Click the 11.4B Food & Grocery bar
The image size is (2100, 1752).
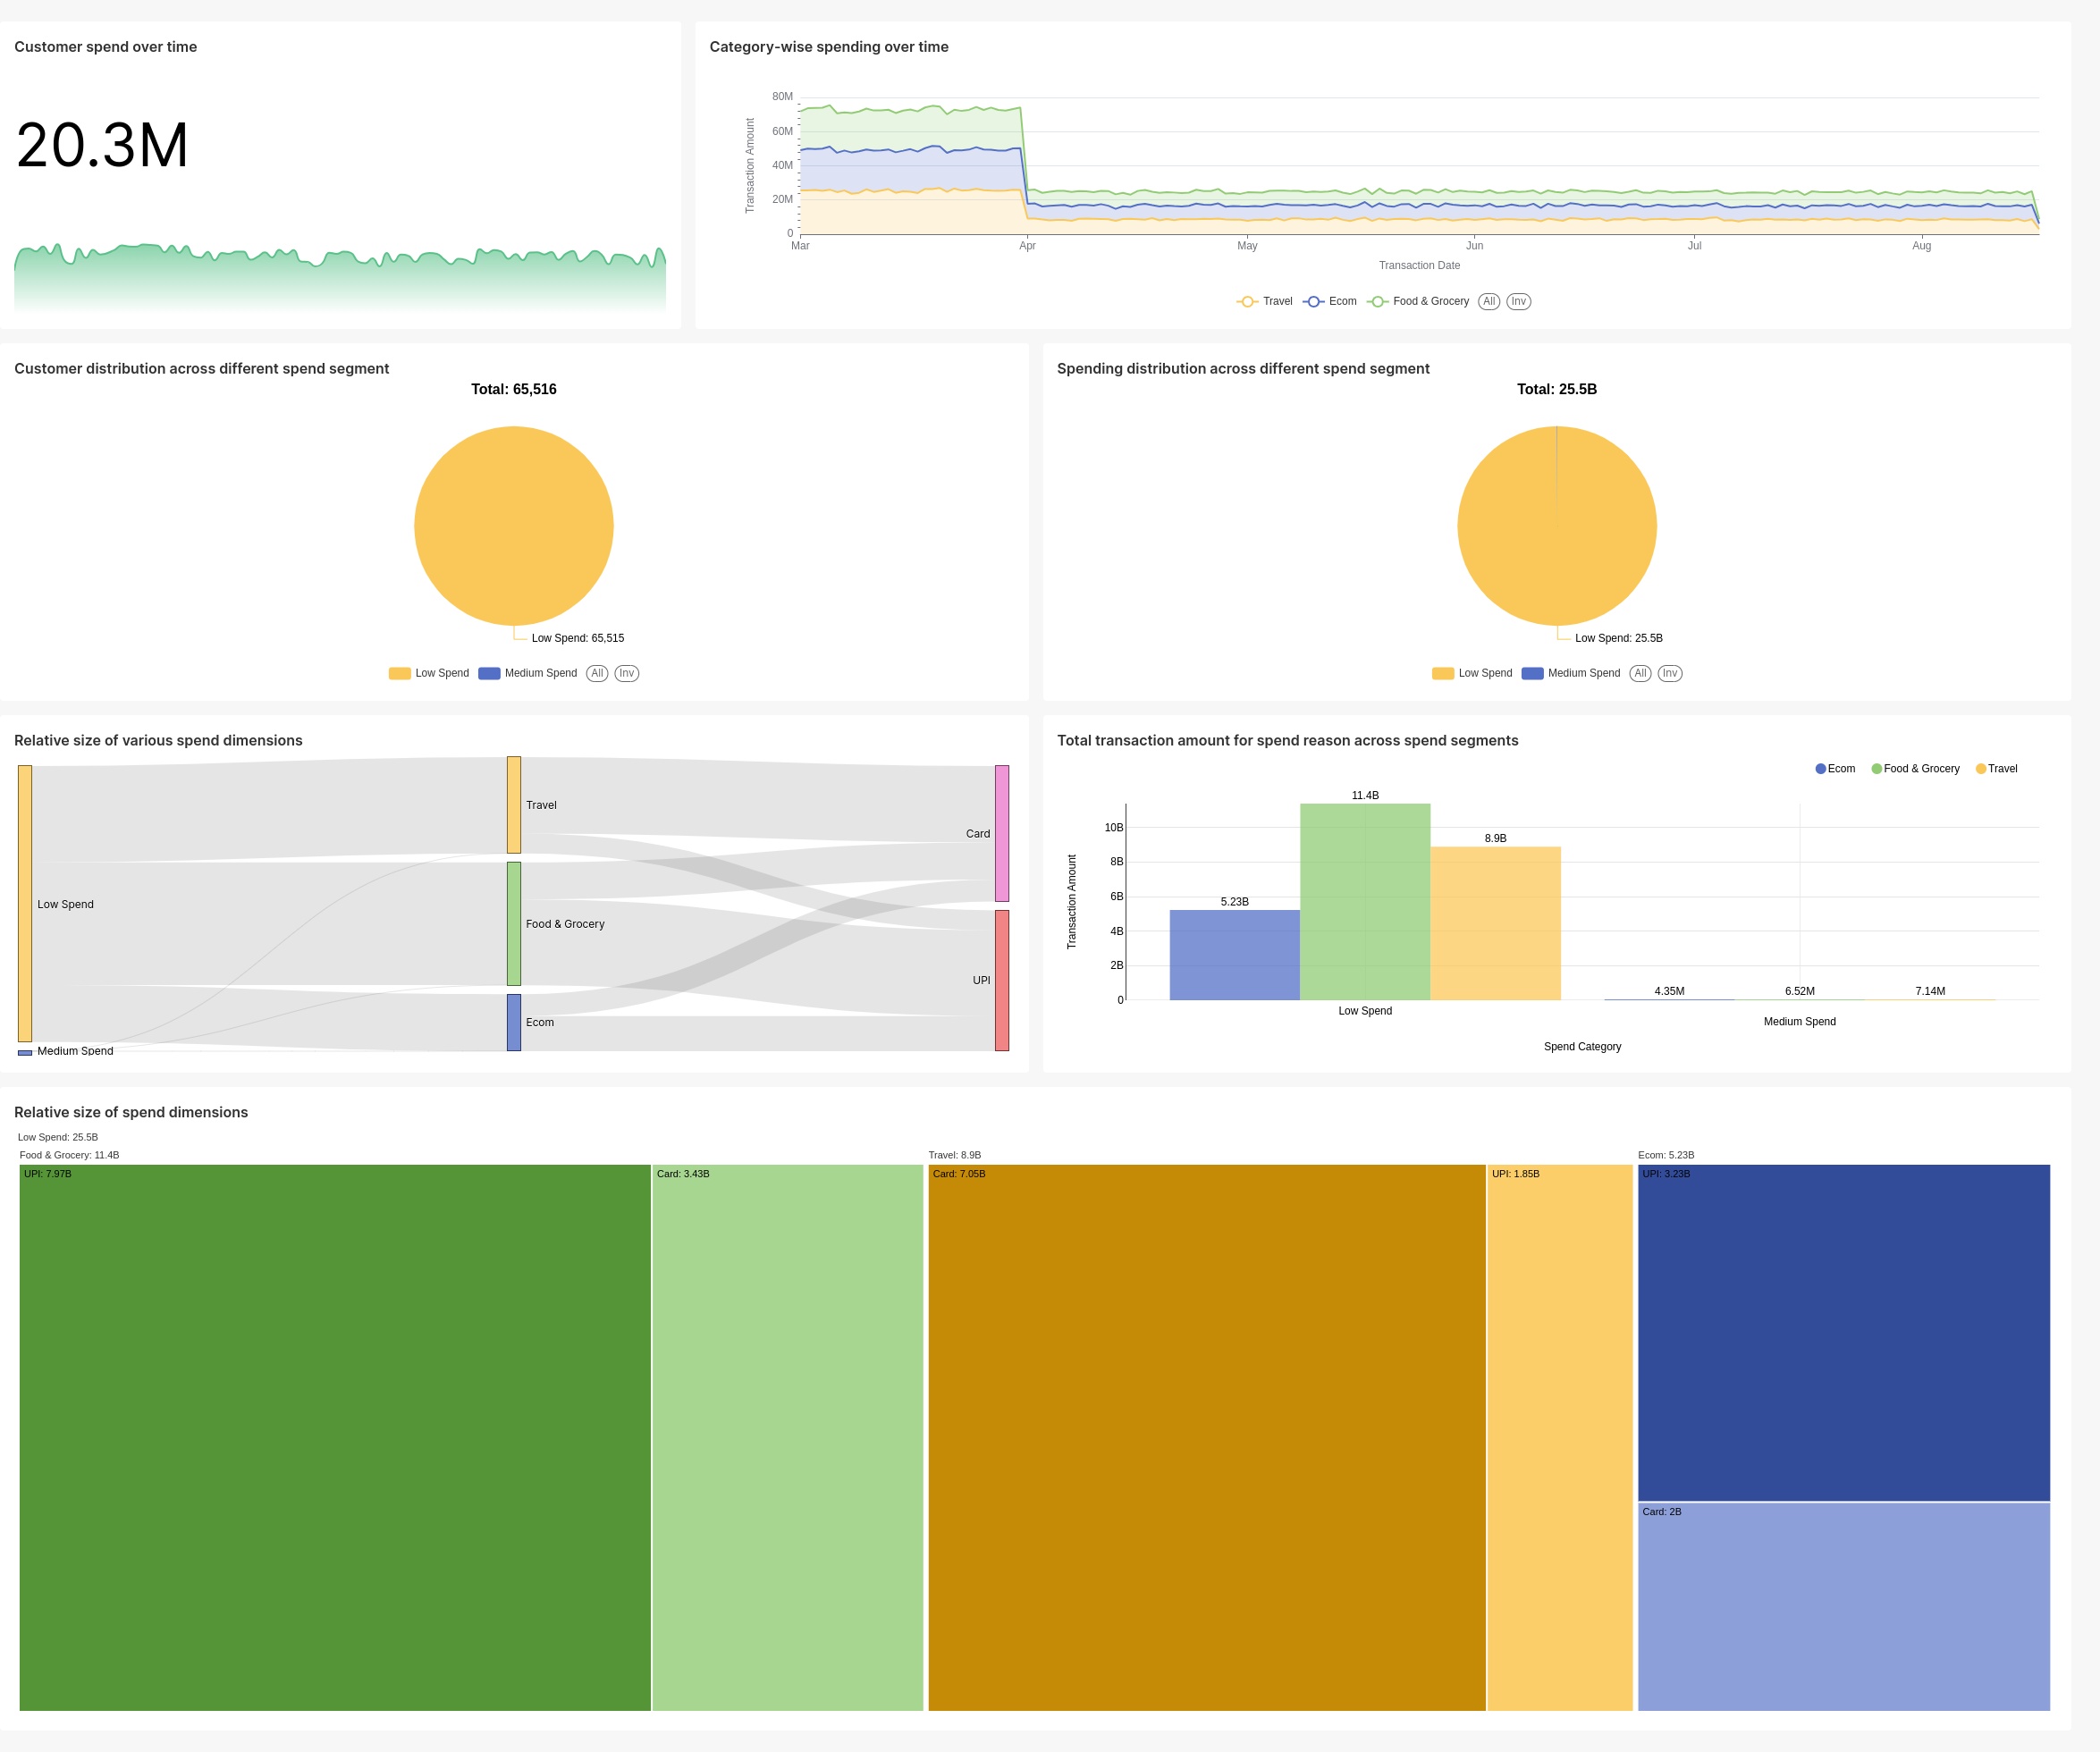[x=1365, y=902]
